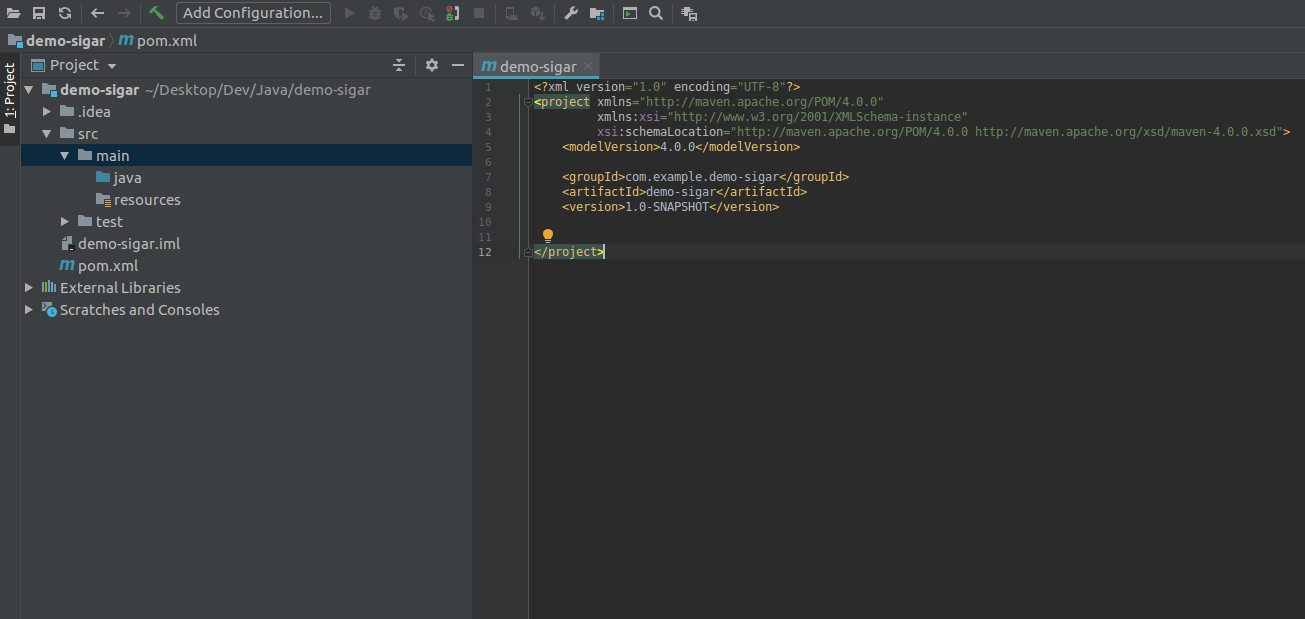Click the Open folder icon in toolbar
This screenshot has width=1305, height=619.
click(14, 13)
